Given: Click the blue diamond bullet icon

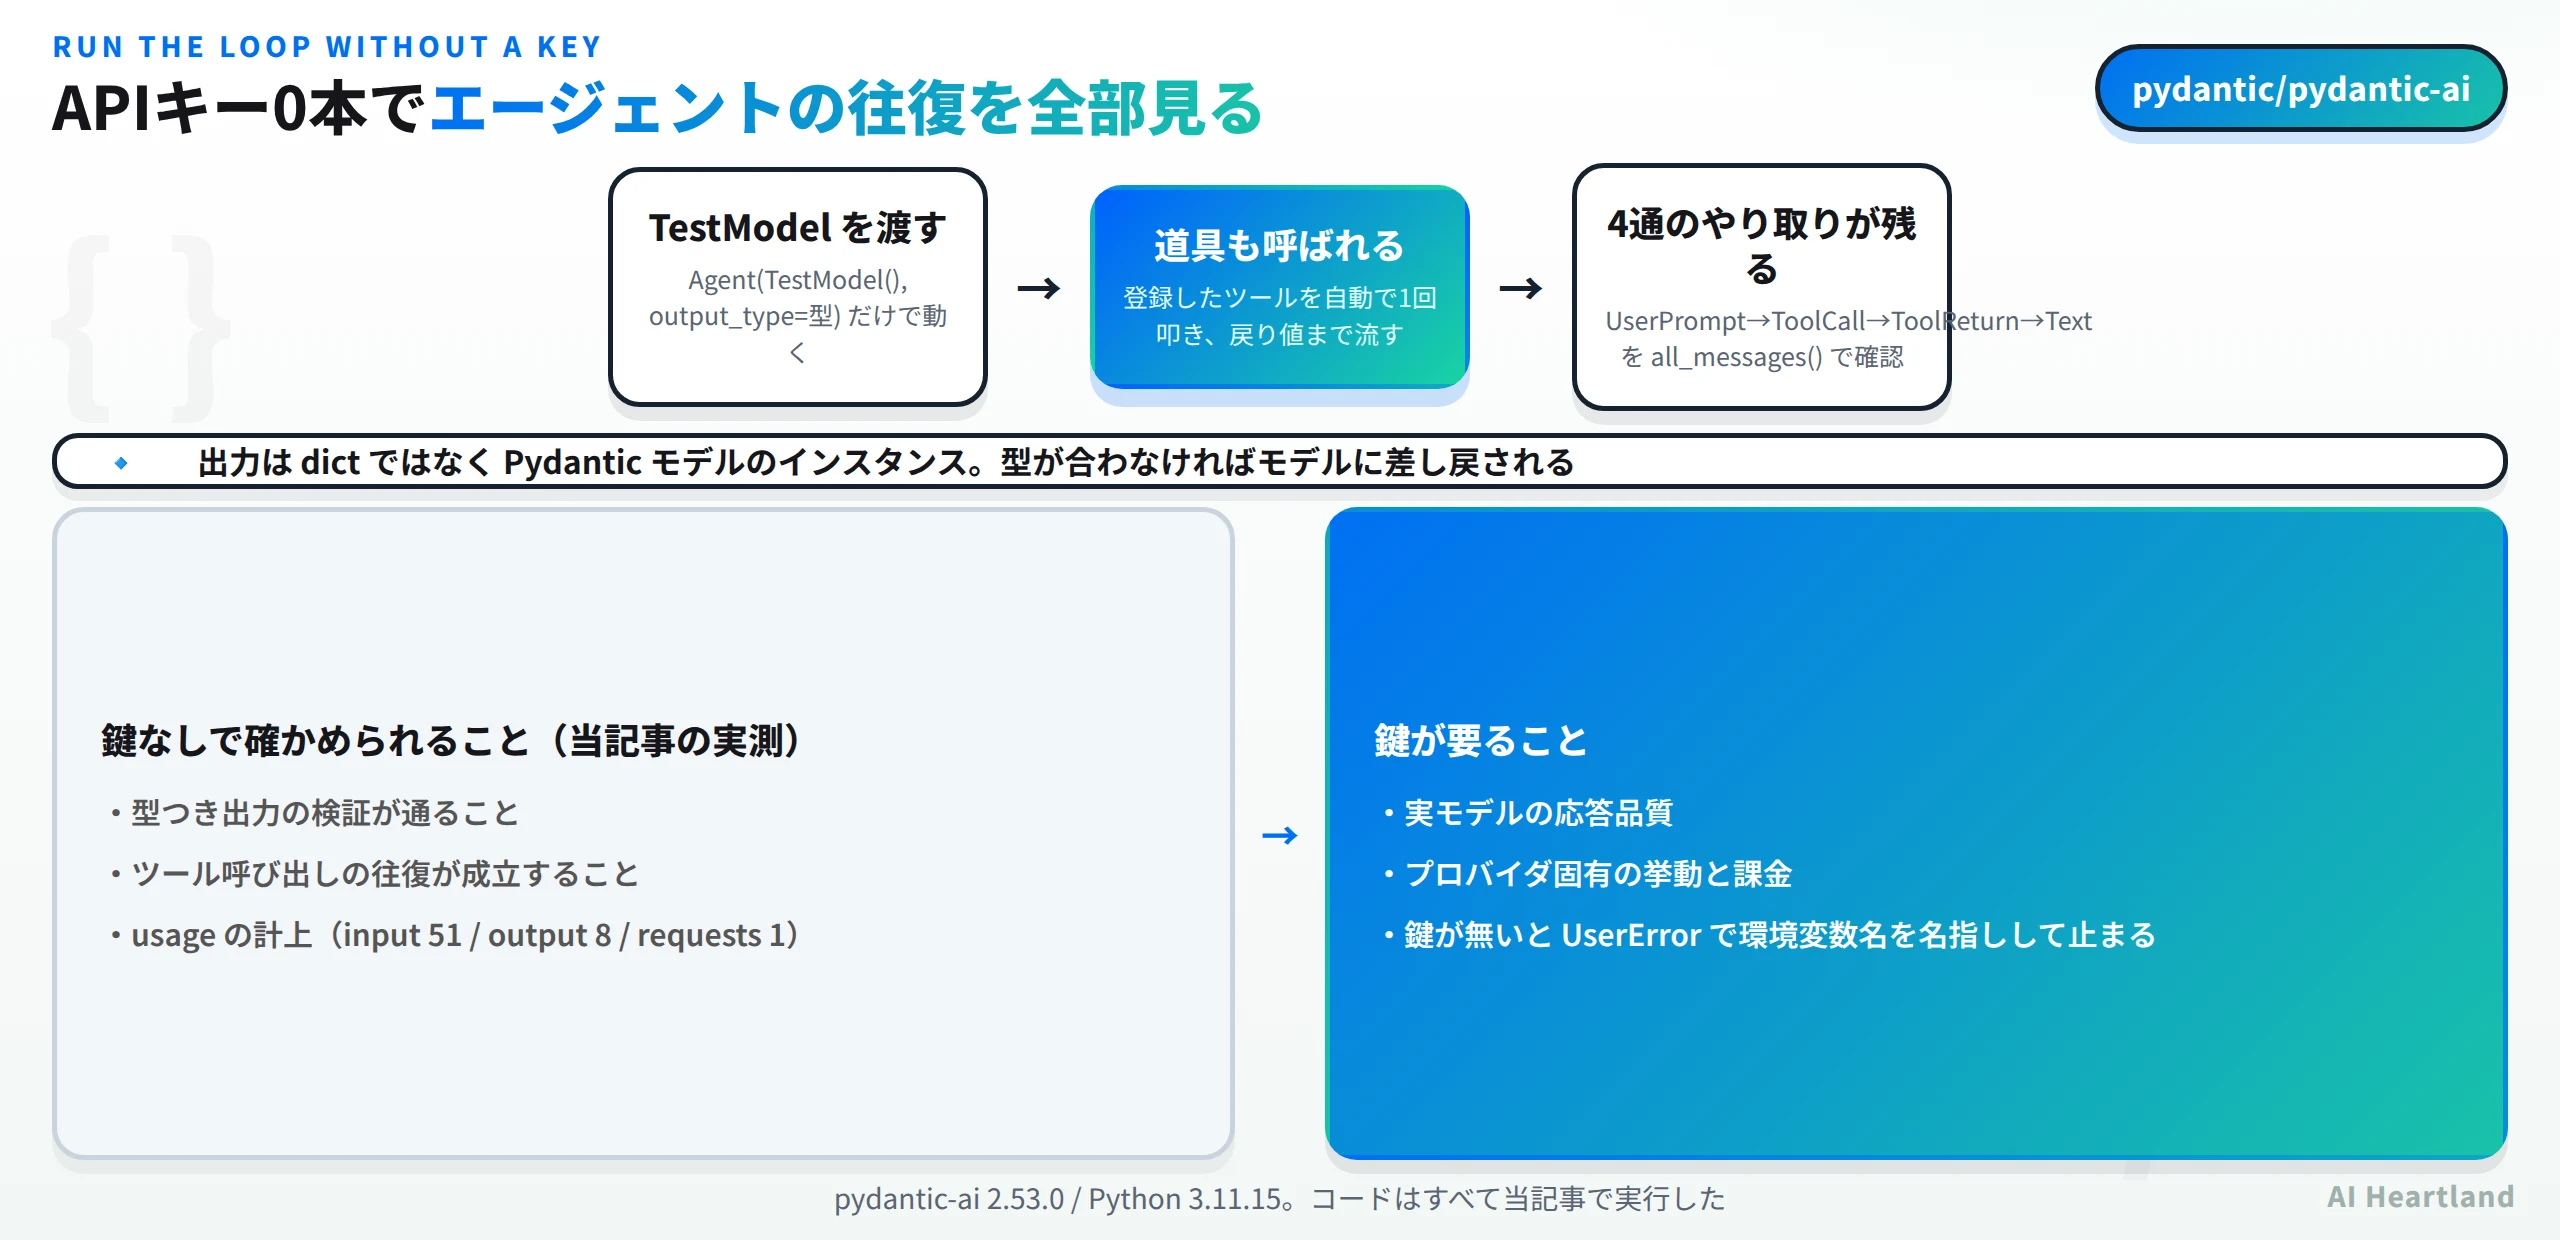Looking at the screenshot, I should click(121, 462).
